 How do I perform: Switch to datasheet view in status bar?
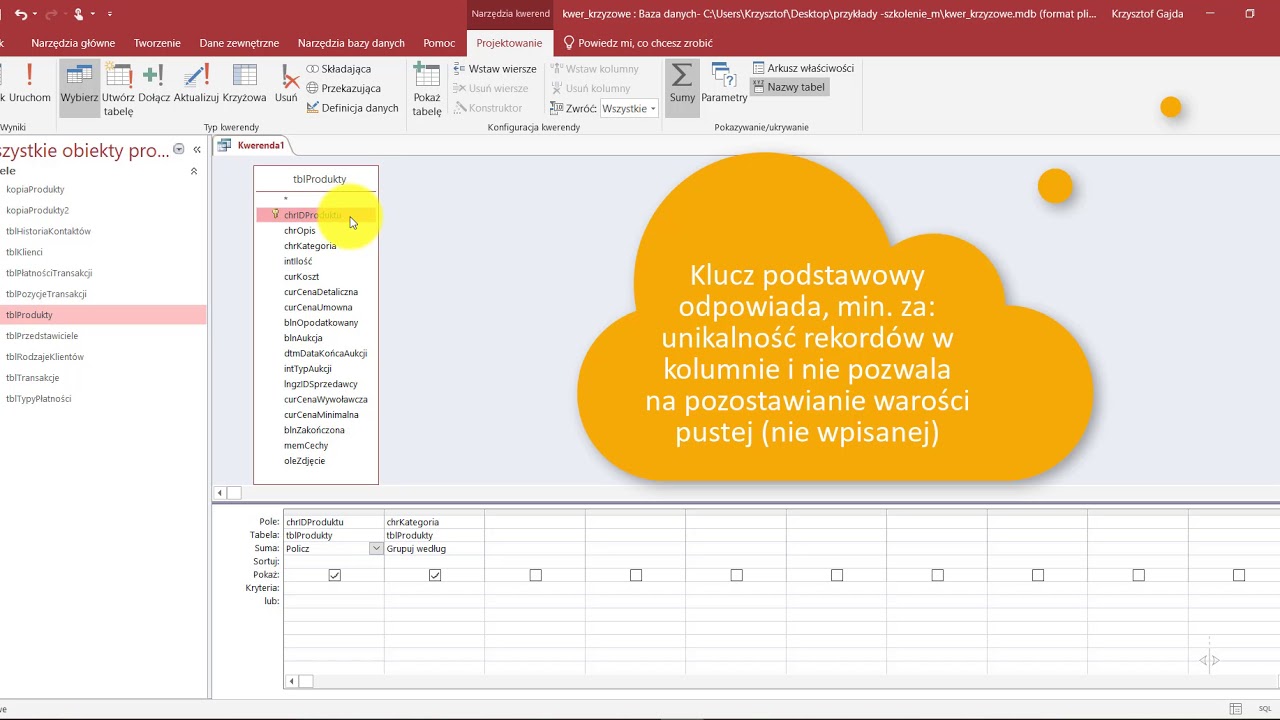point(1237,709)
